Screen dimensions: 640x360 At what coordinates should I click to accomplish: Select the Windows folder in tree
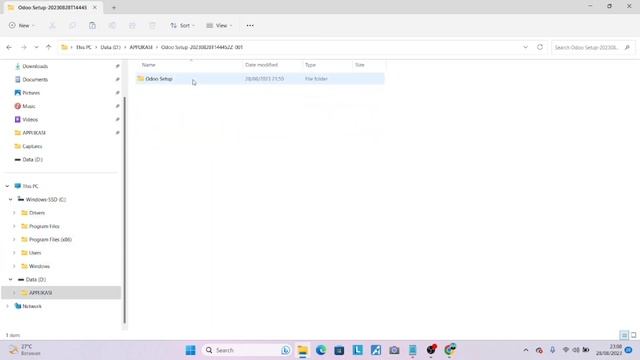click(39, 266)
